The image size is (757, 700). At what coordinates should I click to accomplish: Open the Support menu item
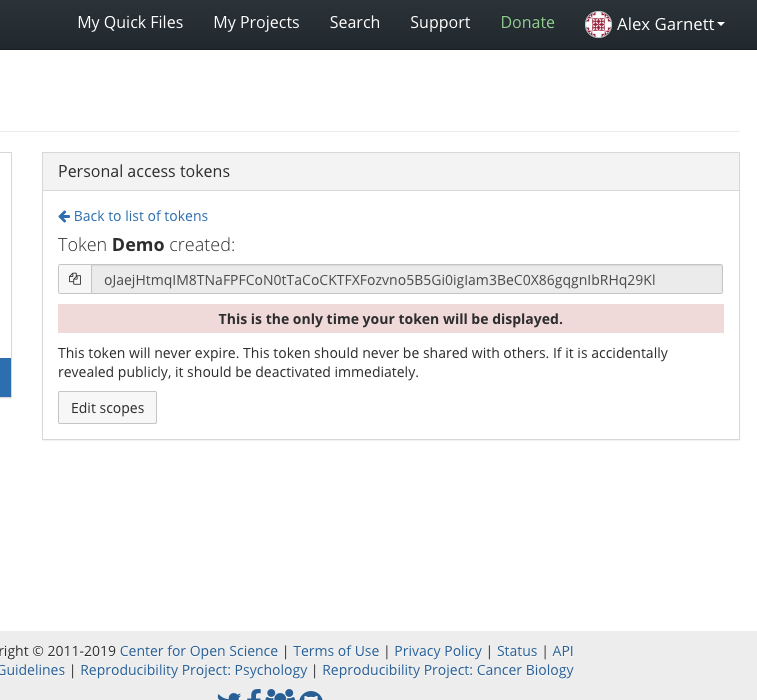coord(440,23)
